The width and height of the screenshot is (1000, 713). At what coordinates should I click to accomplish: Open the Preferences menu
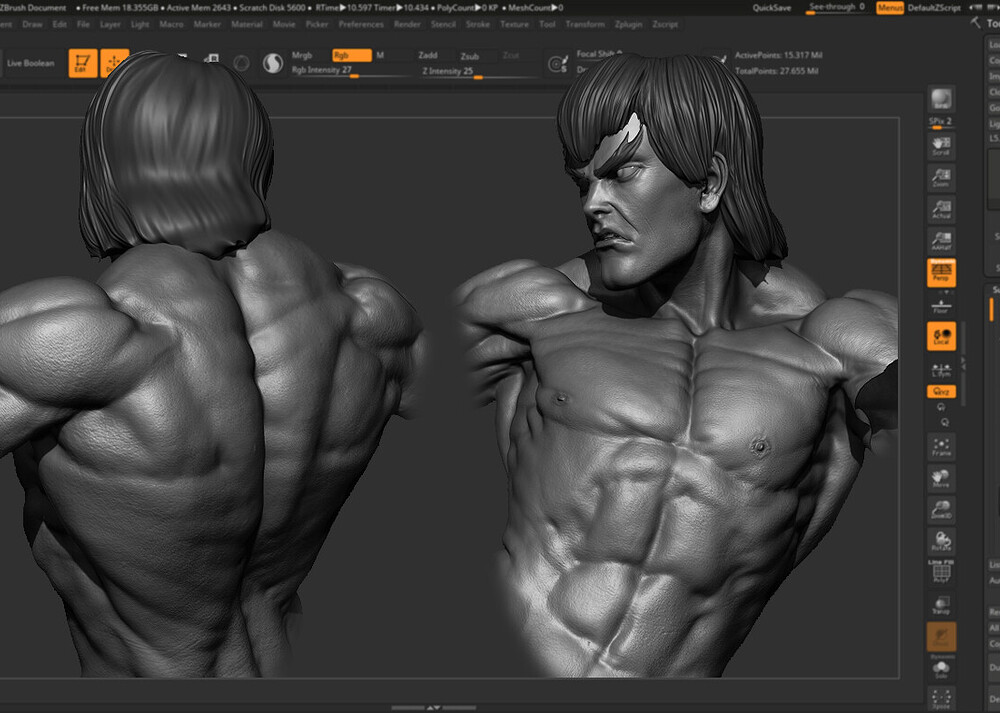[x=361, y=24]
